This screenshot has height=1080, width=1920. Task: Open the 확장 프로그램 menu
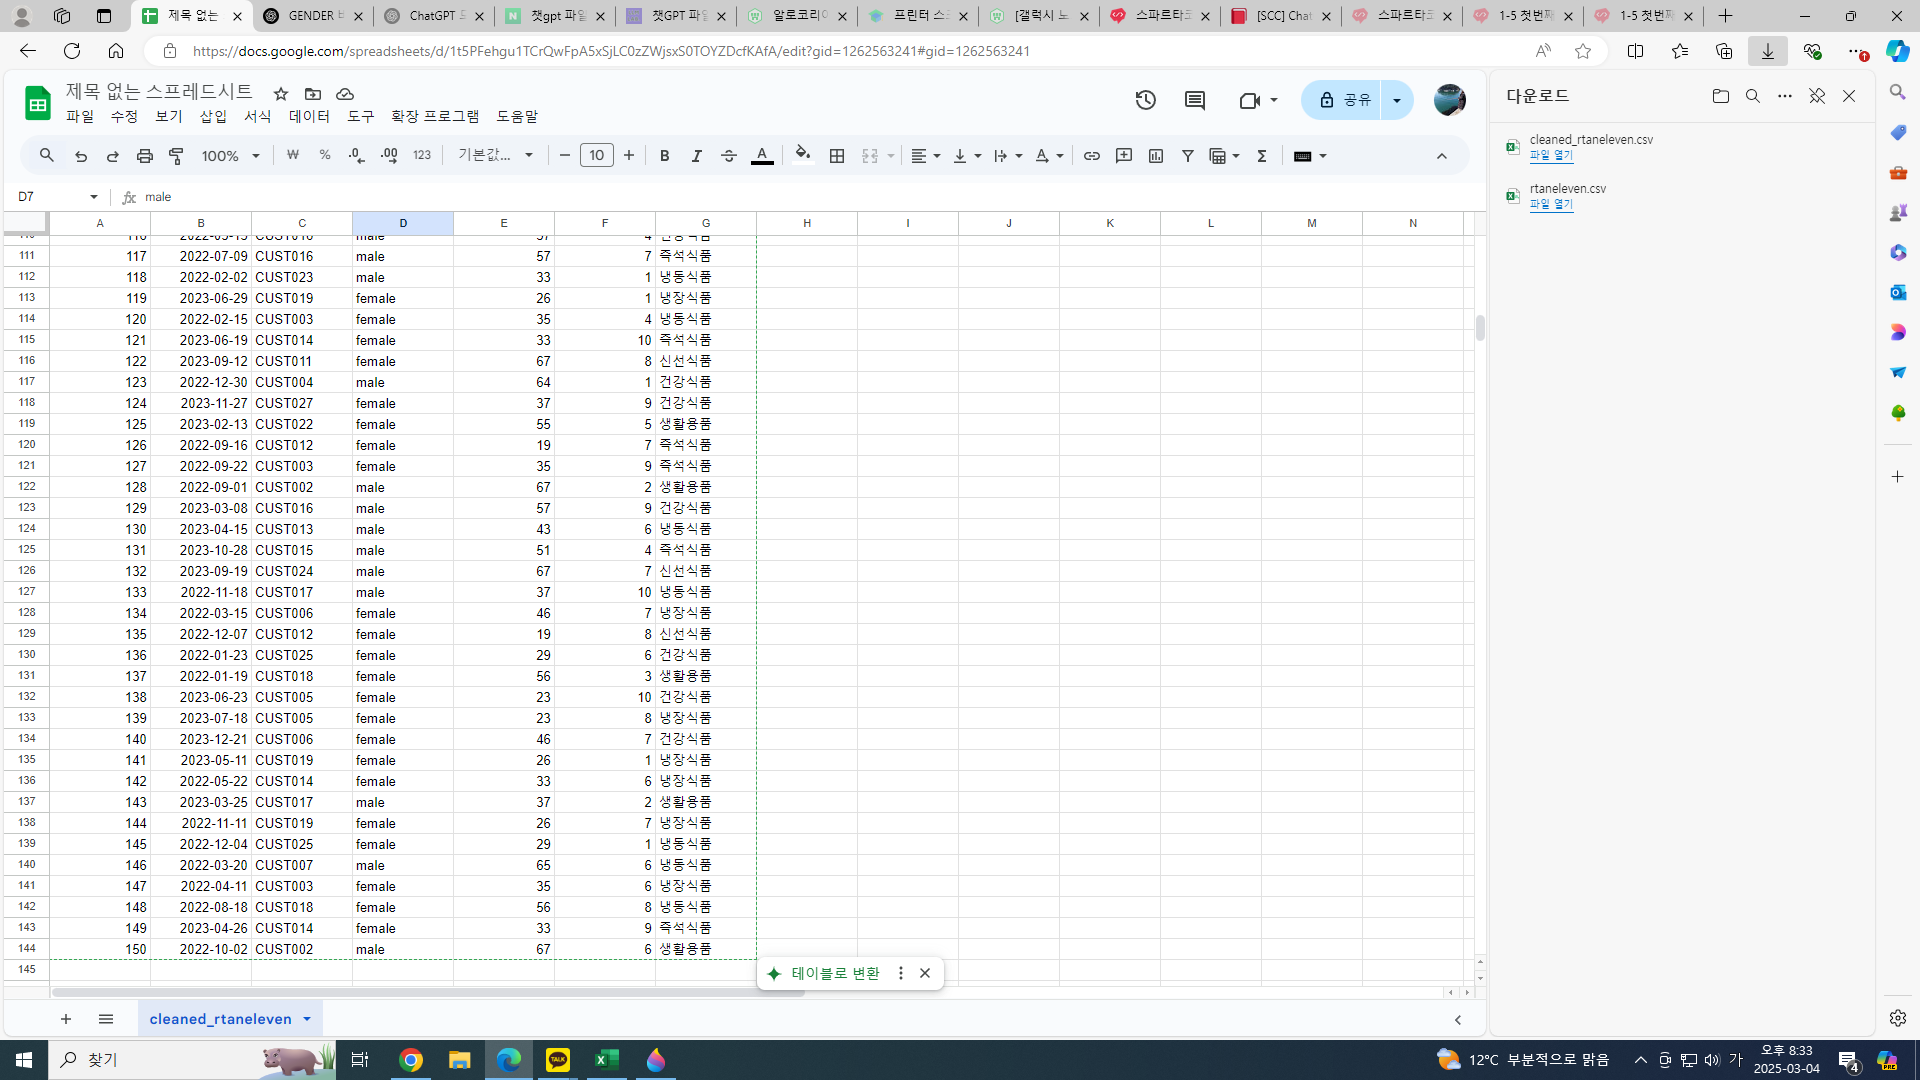coord(435,117)
